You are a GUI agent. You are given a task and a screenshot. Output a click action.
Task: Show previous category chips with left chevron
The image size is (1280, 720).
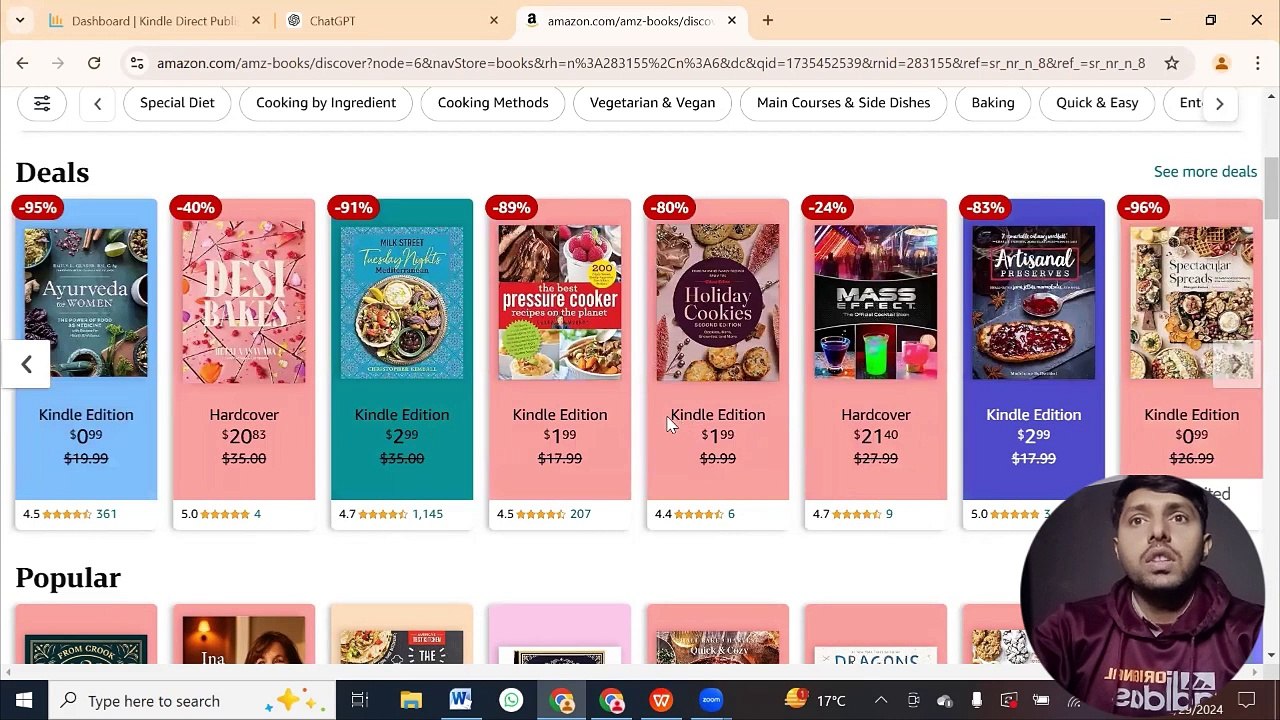pos(97,103)
